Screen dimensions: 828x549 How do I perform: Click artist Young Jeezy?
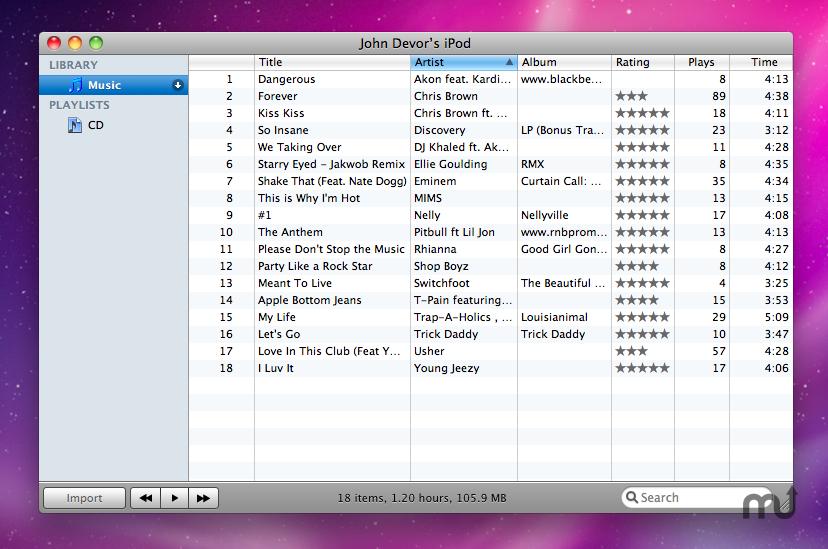(x=446, y=368)
